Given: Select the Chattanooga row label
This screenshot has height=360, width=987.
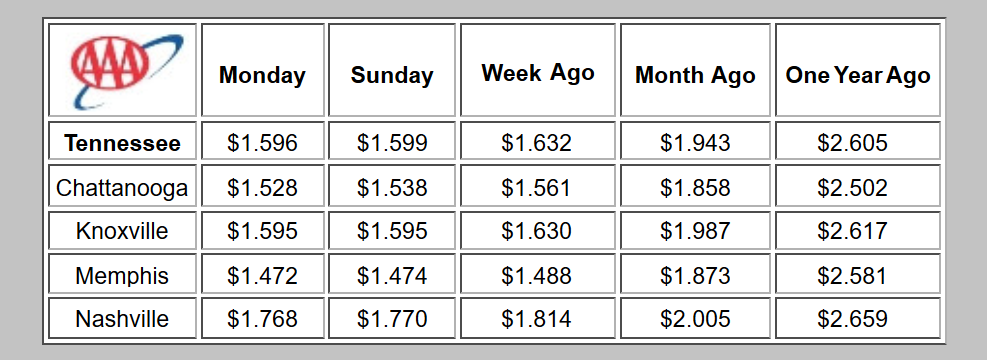Looking at the screenshot, I should point(122,188).
